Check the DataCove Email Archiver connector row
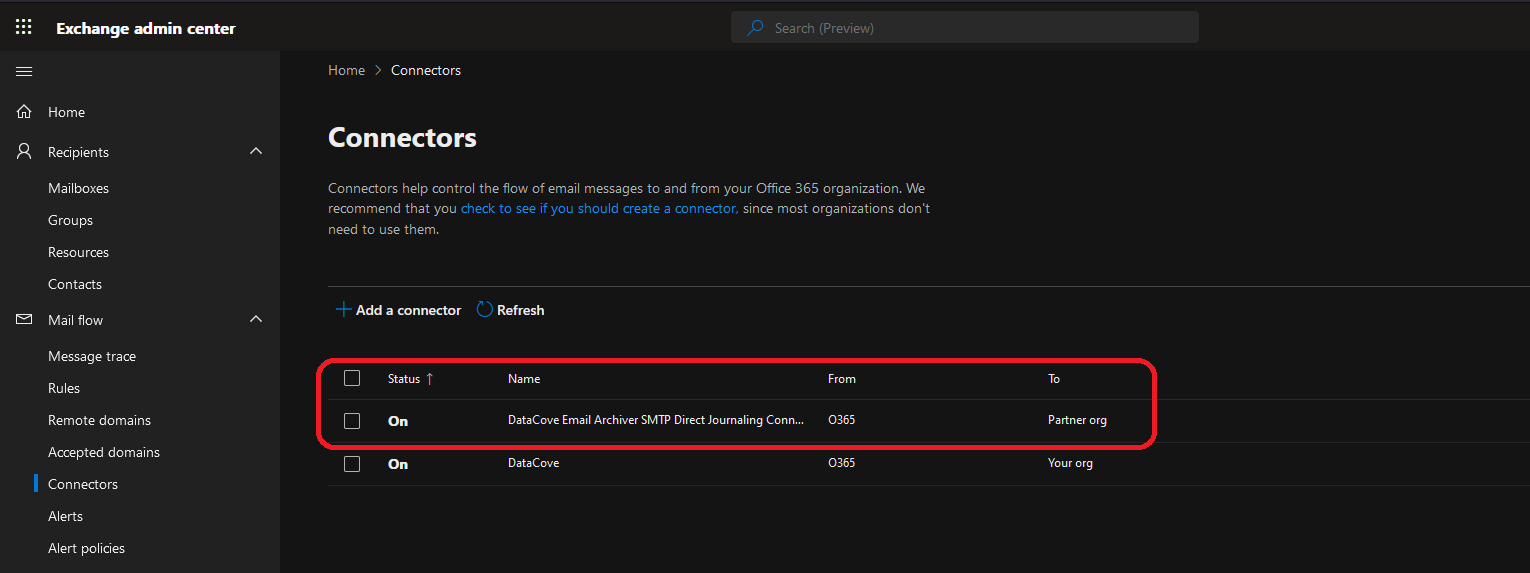The height and width of the screenshot is (573, 1530). (x=352, y=421)
